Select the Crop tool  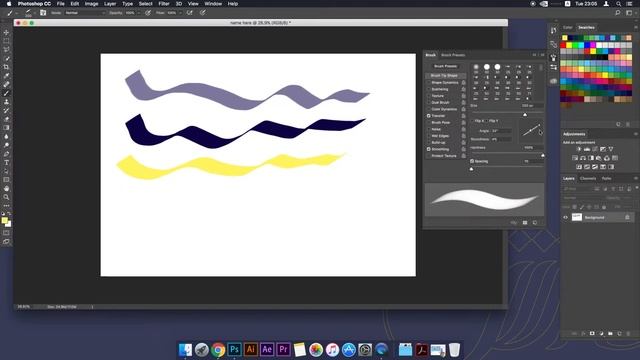pyautogui.click(x=6, y=67)
